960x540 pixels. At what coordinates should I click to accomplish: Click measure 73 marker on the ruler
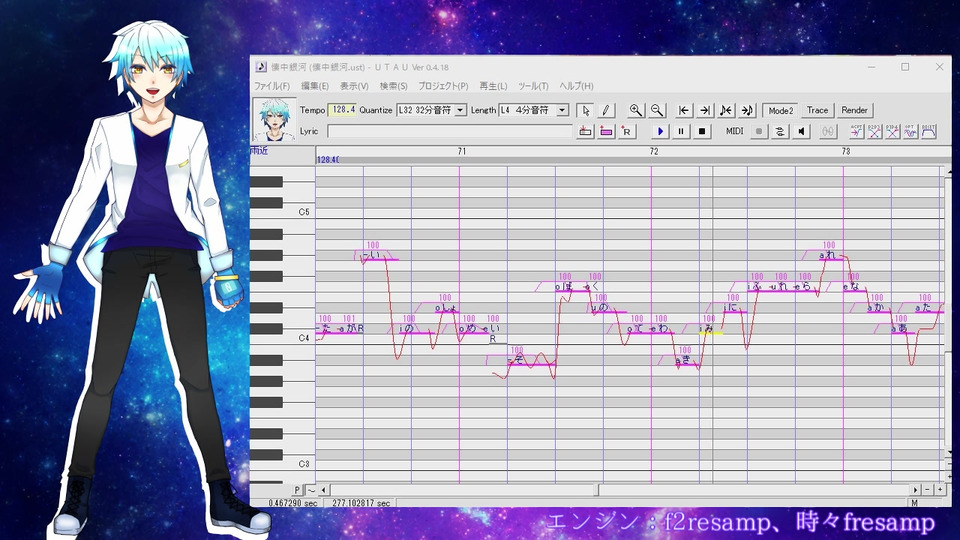tap(846, 151)
